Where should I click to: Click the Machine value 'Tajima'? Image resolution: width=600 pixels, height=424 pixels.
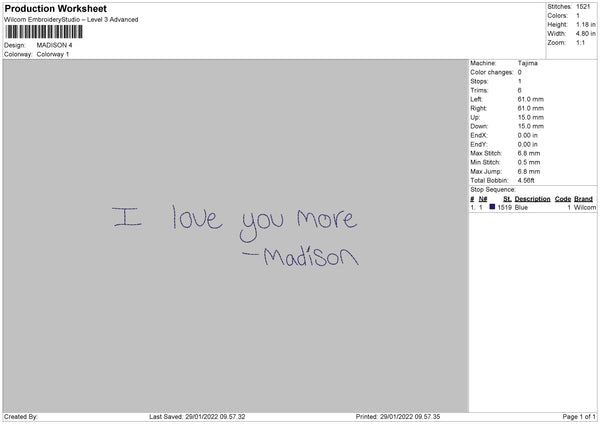(528, 63)
